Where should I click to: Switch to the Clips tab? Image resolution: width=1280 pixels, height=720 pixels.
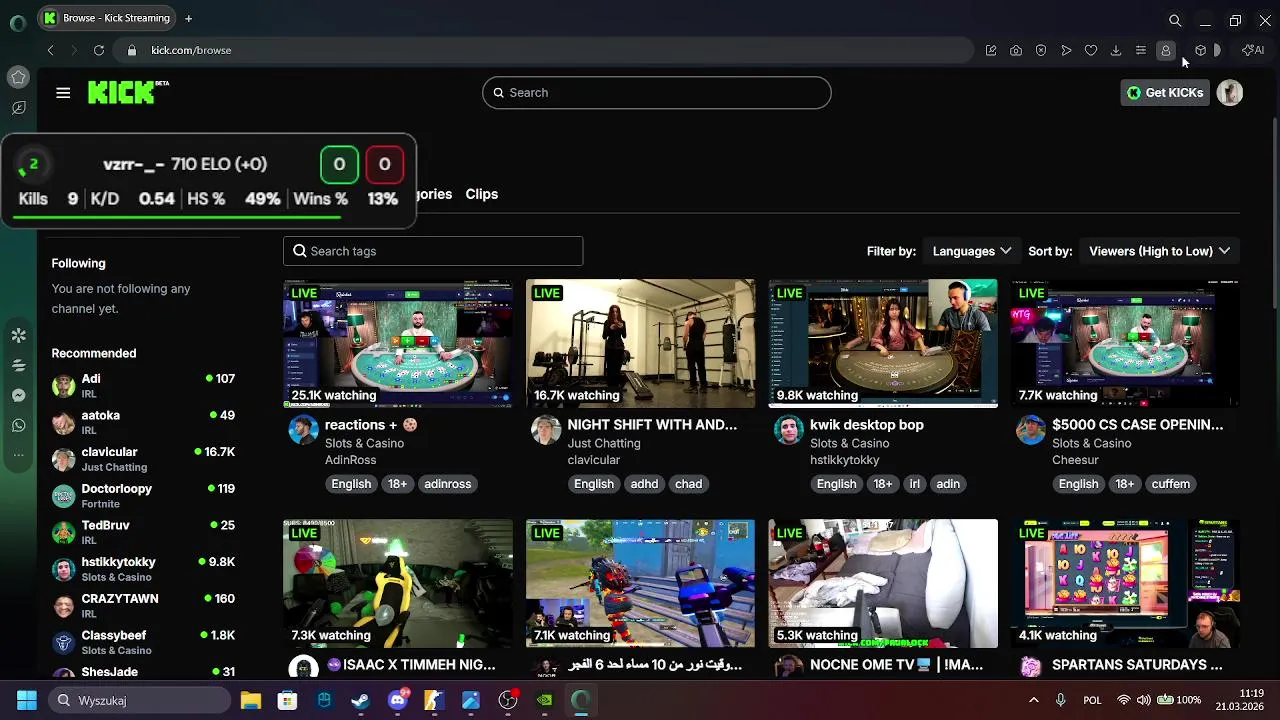tap(481, 194)
